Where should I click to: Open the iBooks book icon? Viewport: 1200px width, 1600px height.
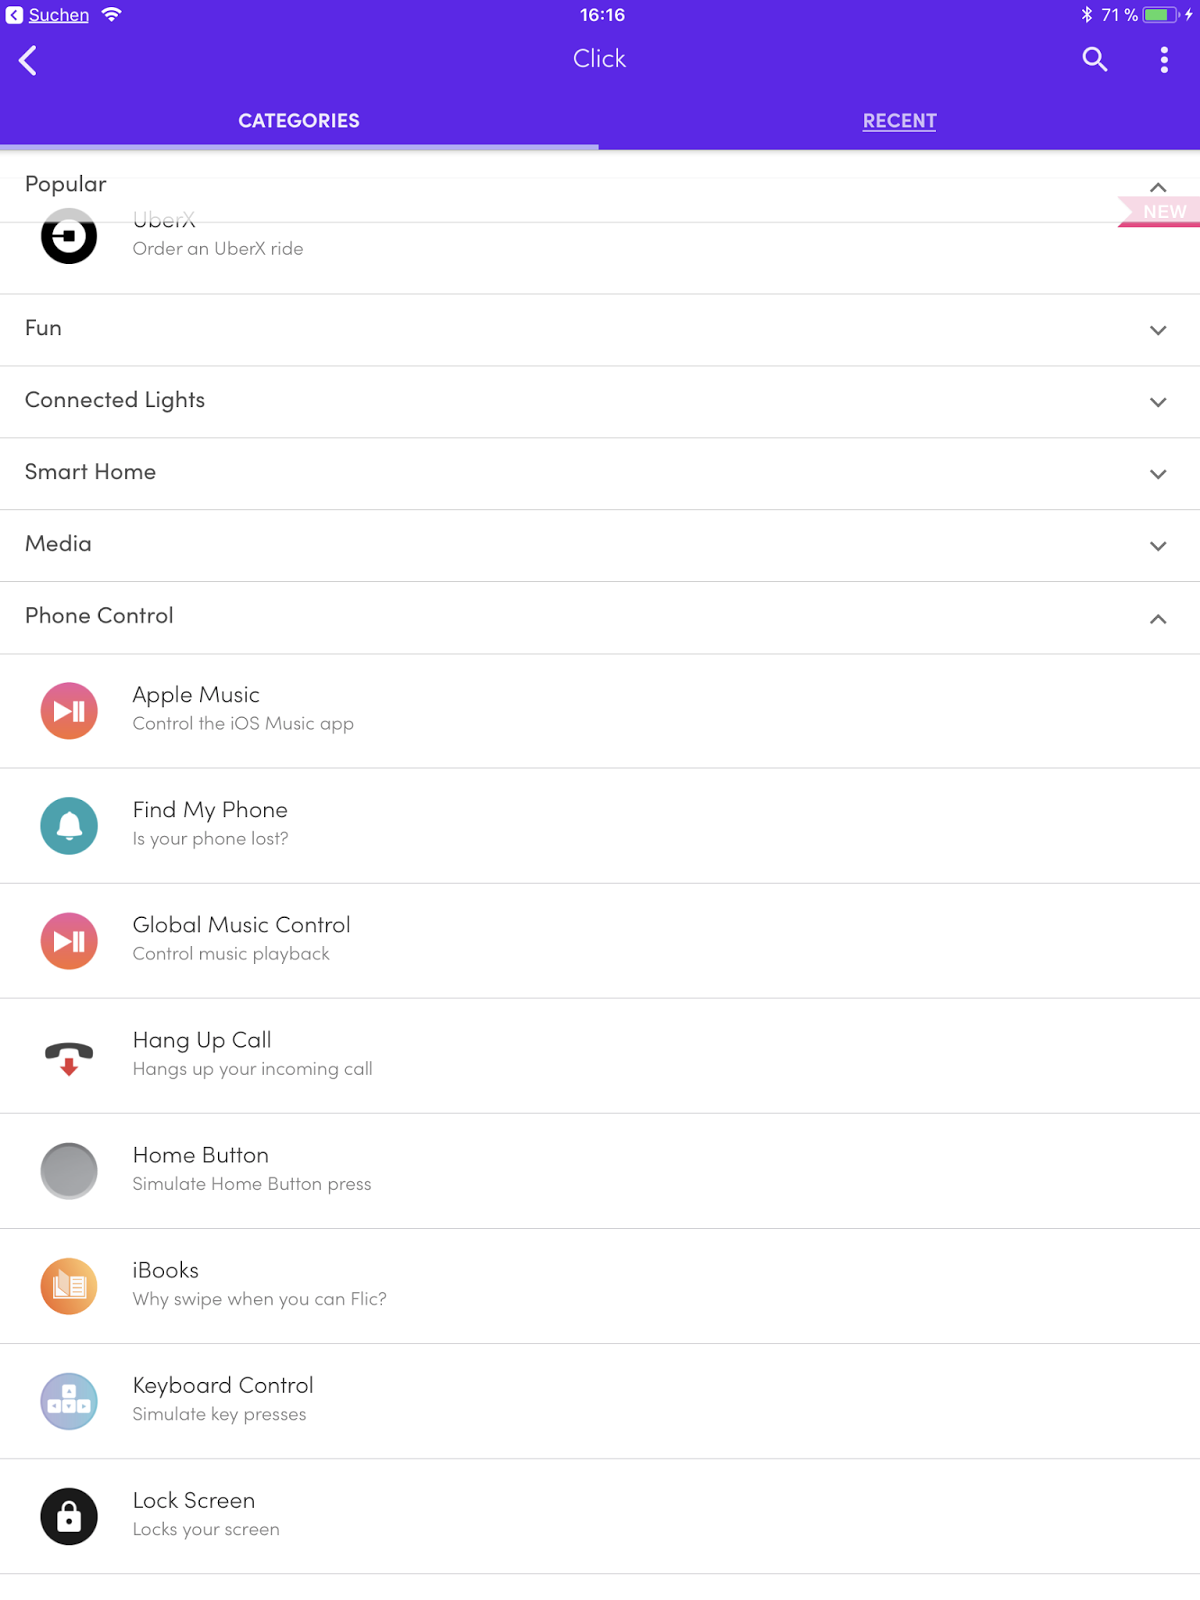pos(69,1286)
